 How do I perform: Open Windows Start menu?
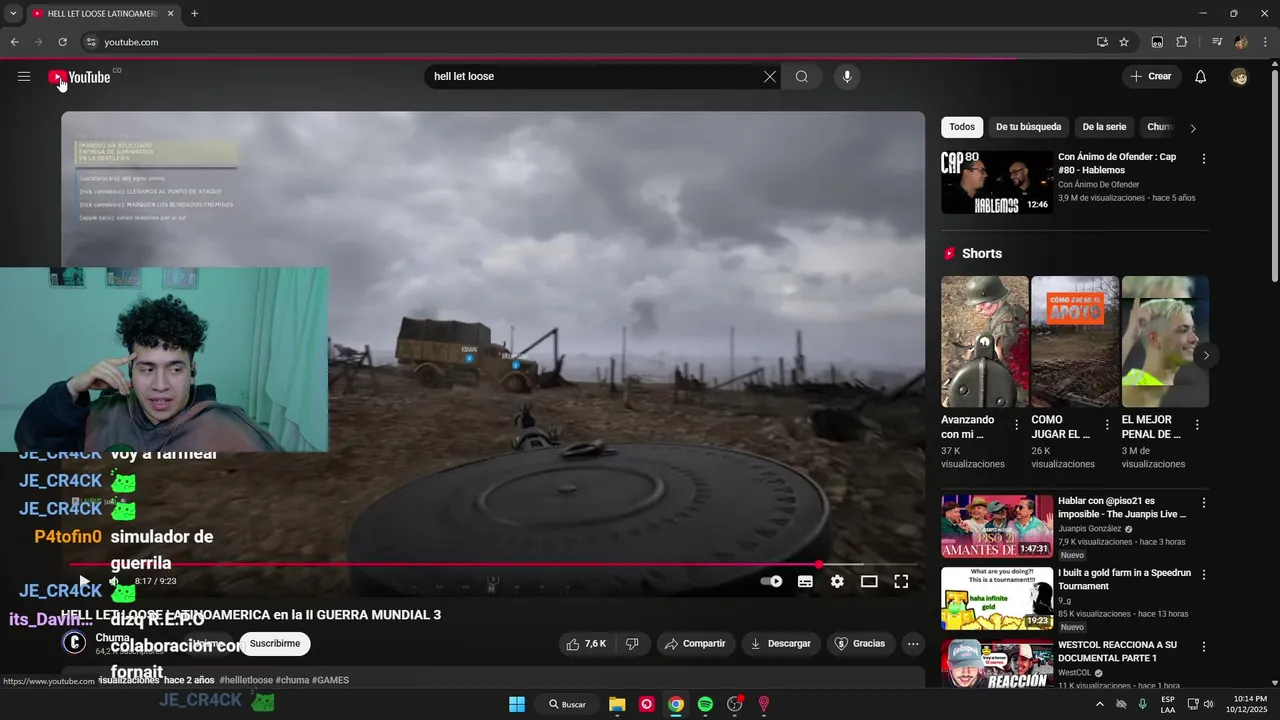click(517, 704)
